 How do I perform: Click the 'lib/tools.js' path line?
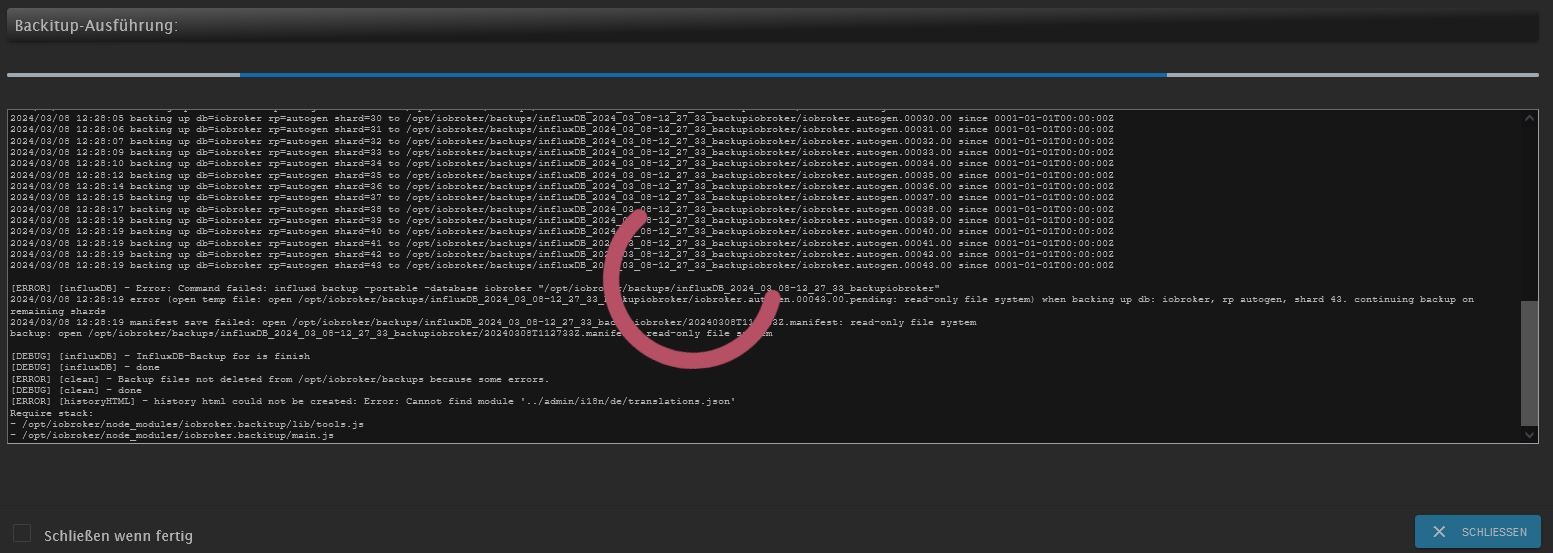[187, 424]
